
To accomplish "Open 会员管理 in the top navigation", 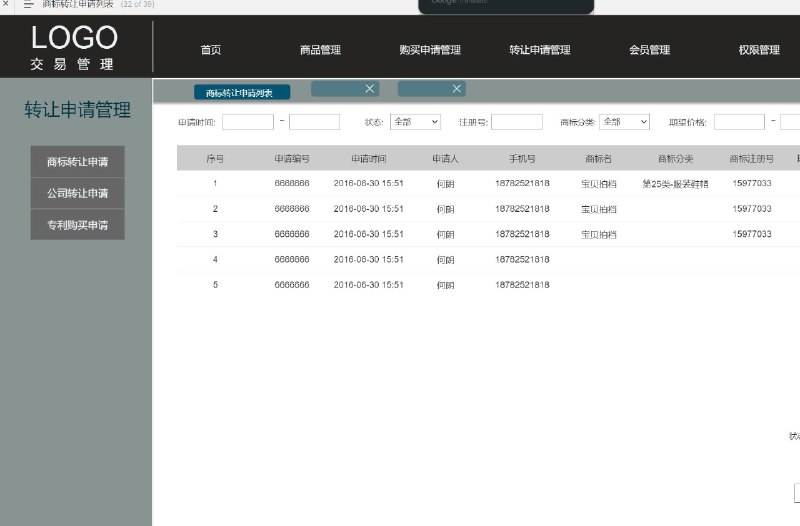I will (x=649, y=50).
